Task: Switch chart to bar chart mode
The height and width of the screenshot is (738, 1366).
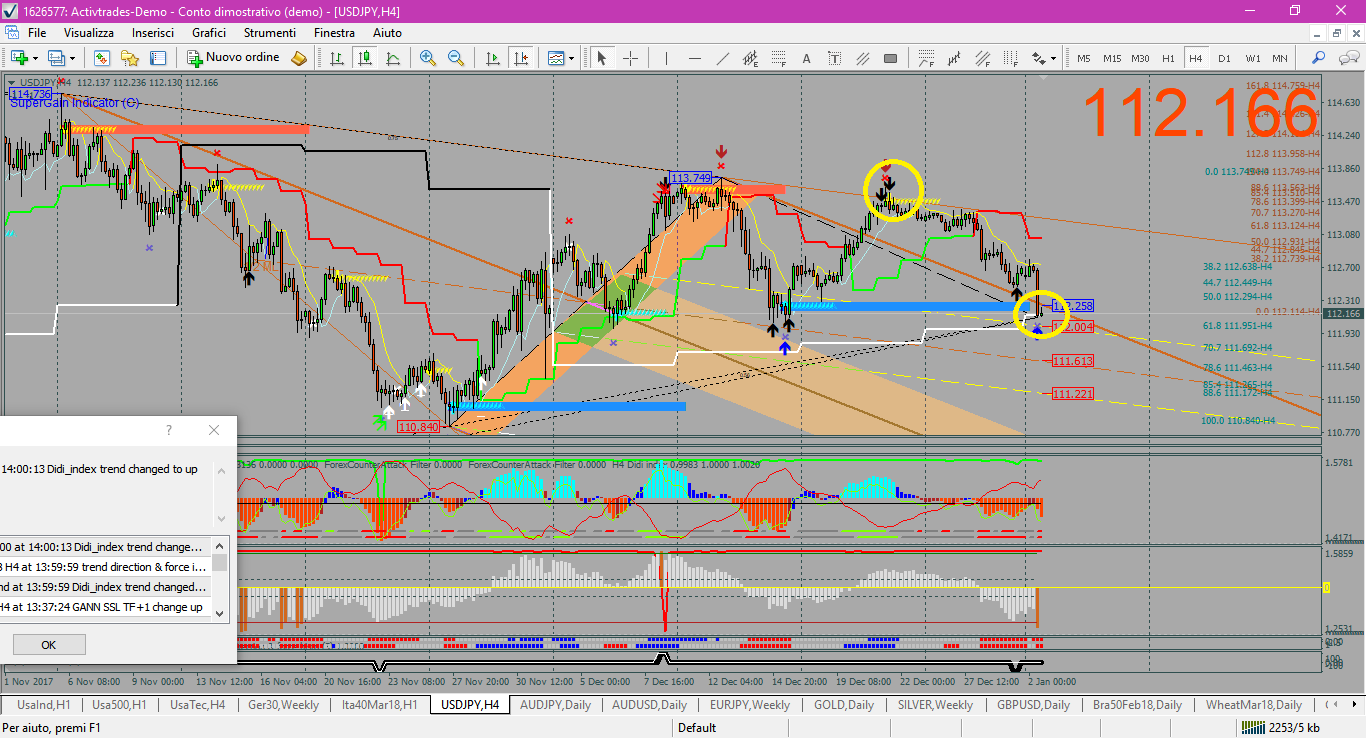Action: (337, 58)
